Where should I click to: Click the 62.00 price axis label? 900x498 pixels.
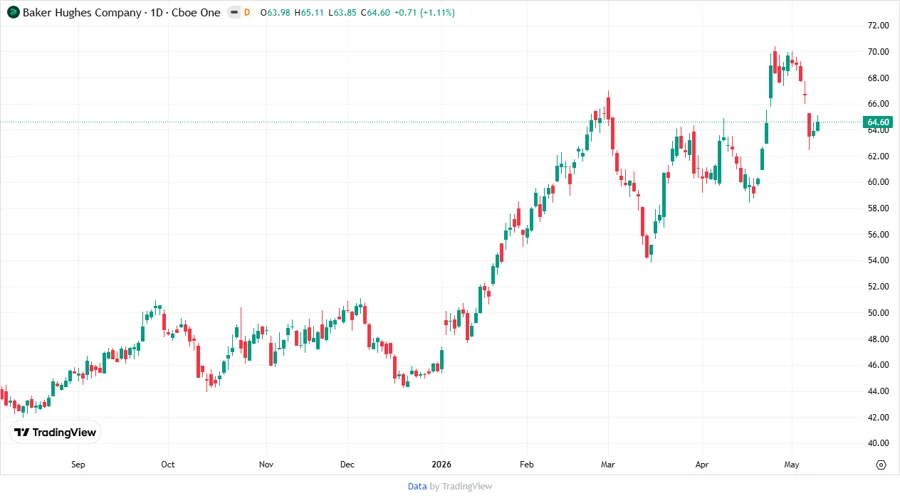pyautogui.click(x=878, y=156)
